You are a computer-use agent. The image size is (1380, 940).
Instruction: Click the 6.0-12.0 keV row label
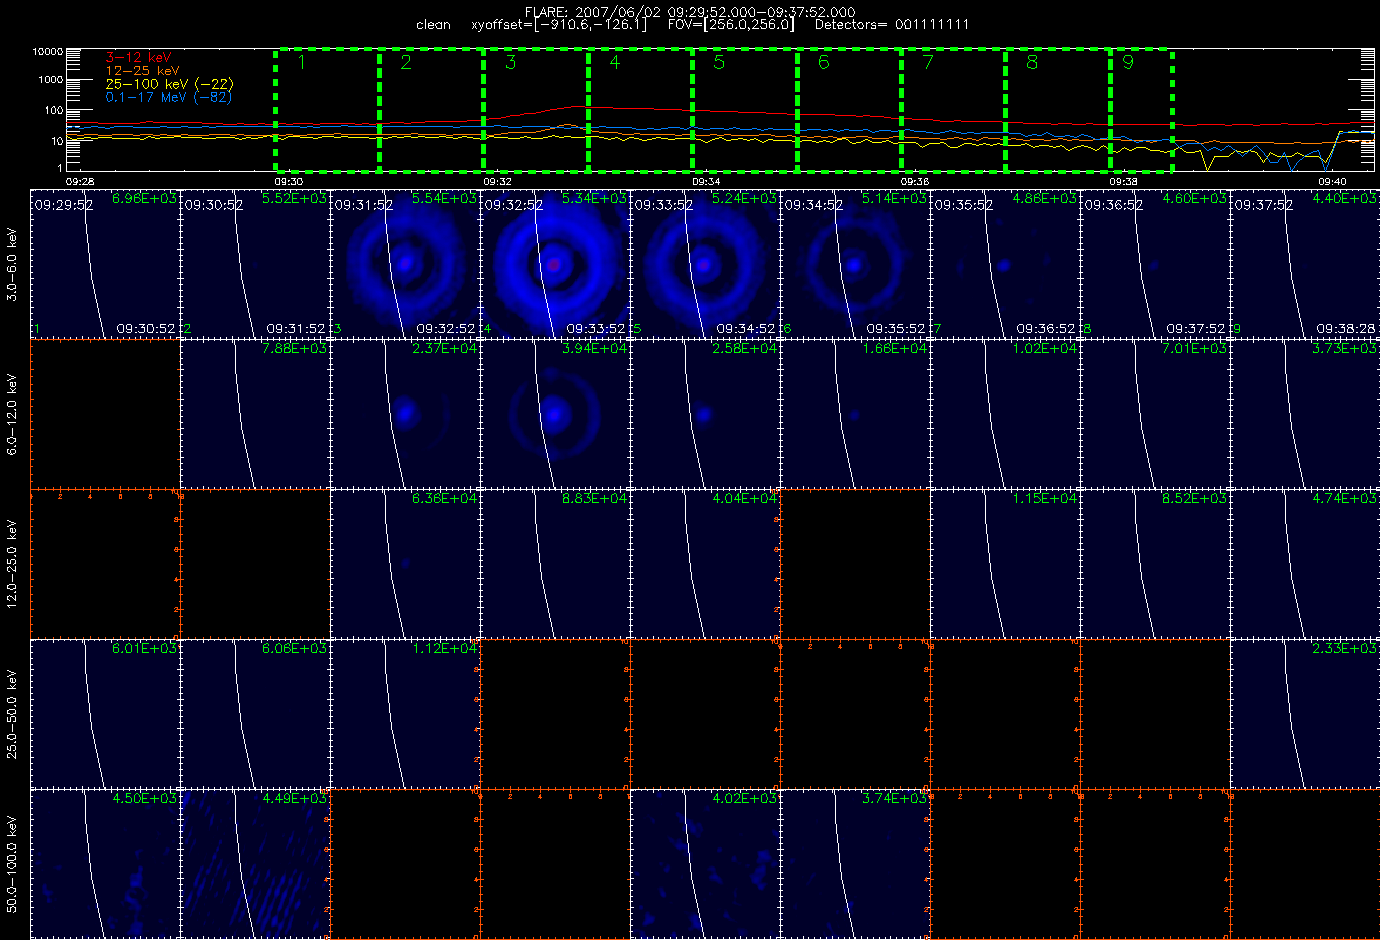pyautogui.click(x=12, y=414)
